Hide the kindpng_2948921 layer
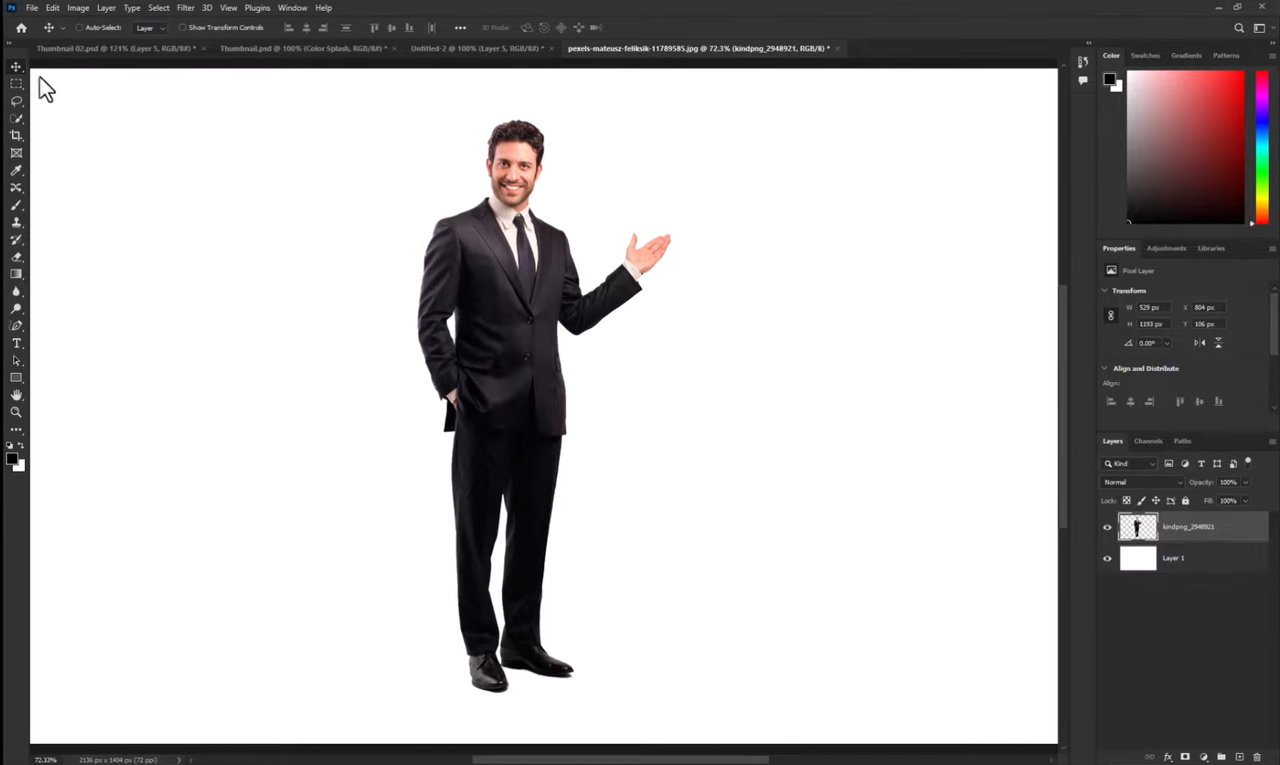The width and height of the screenshot is (1280, 765). pyautogui.click(x=1107, y=527)
